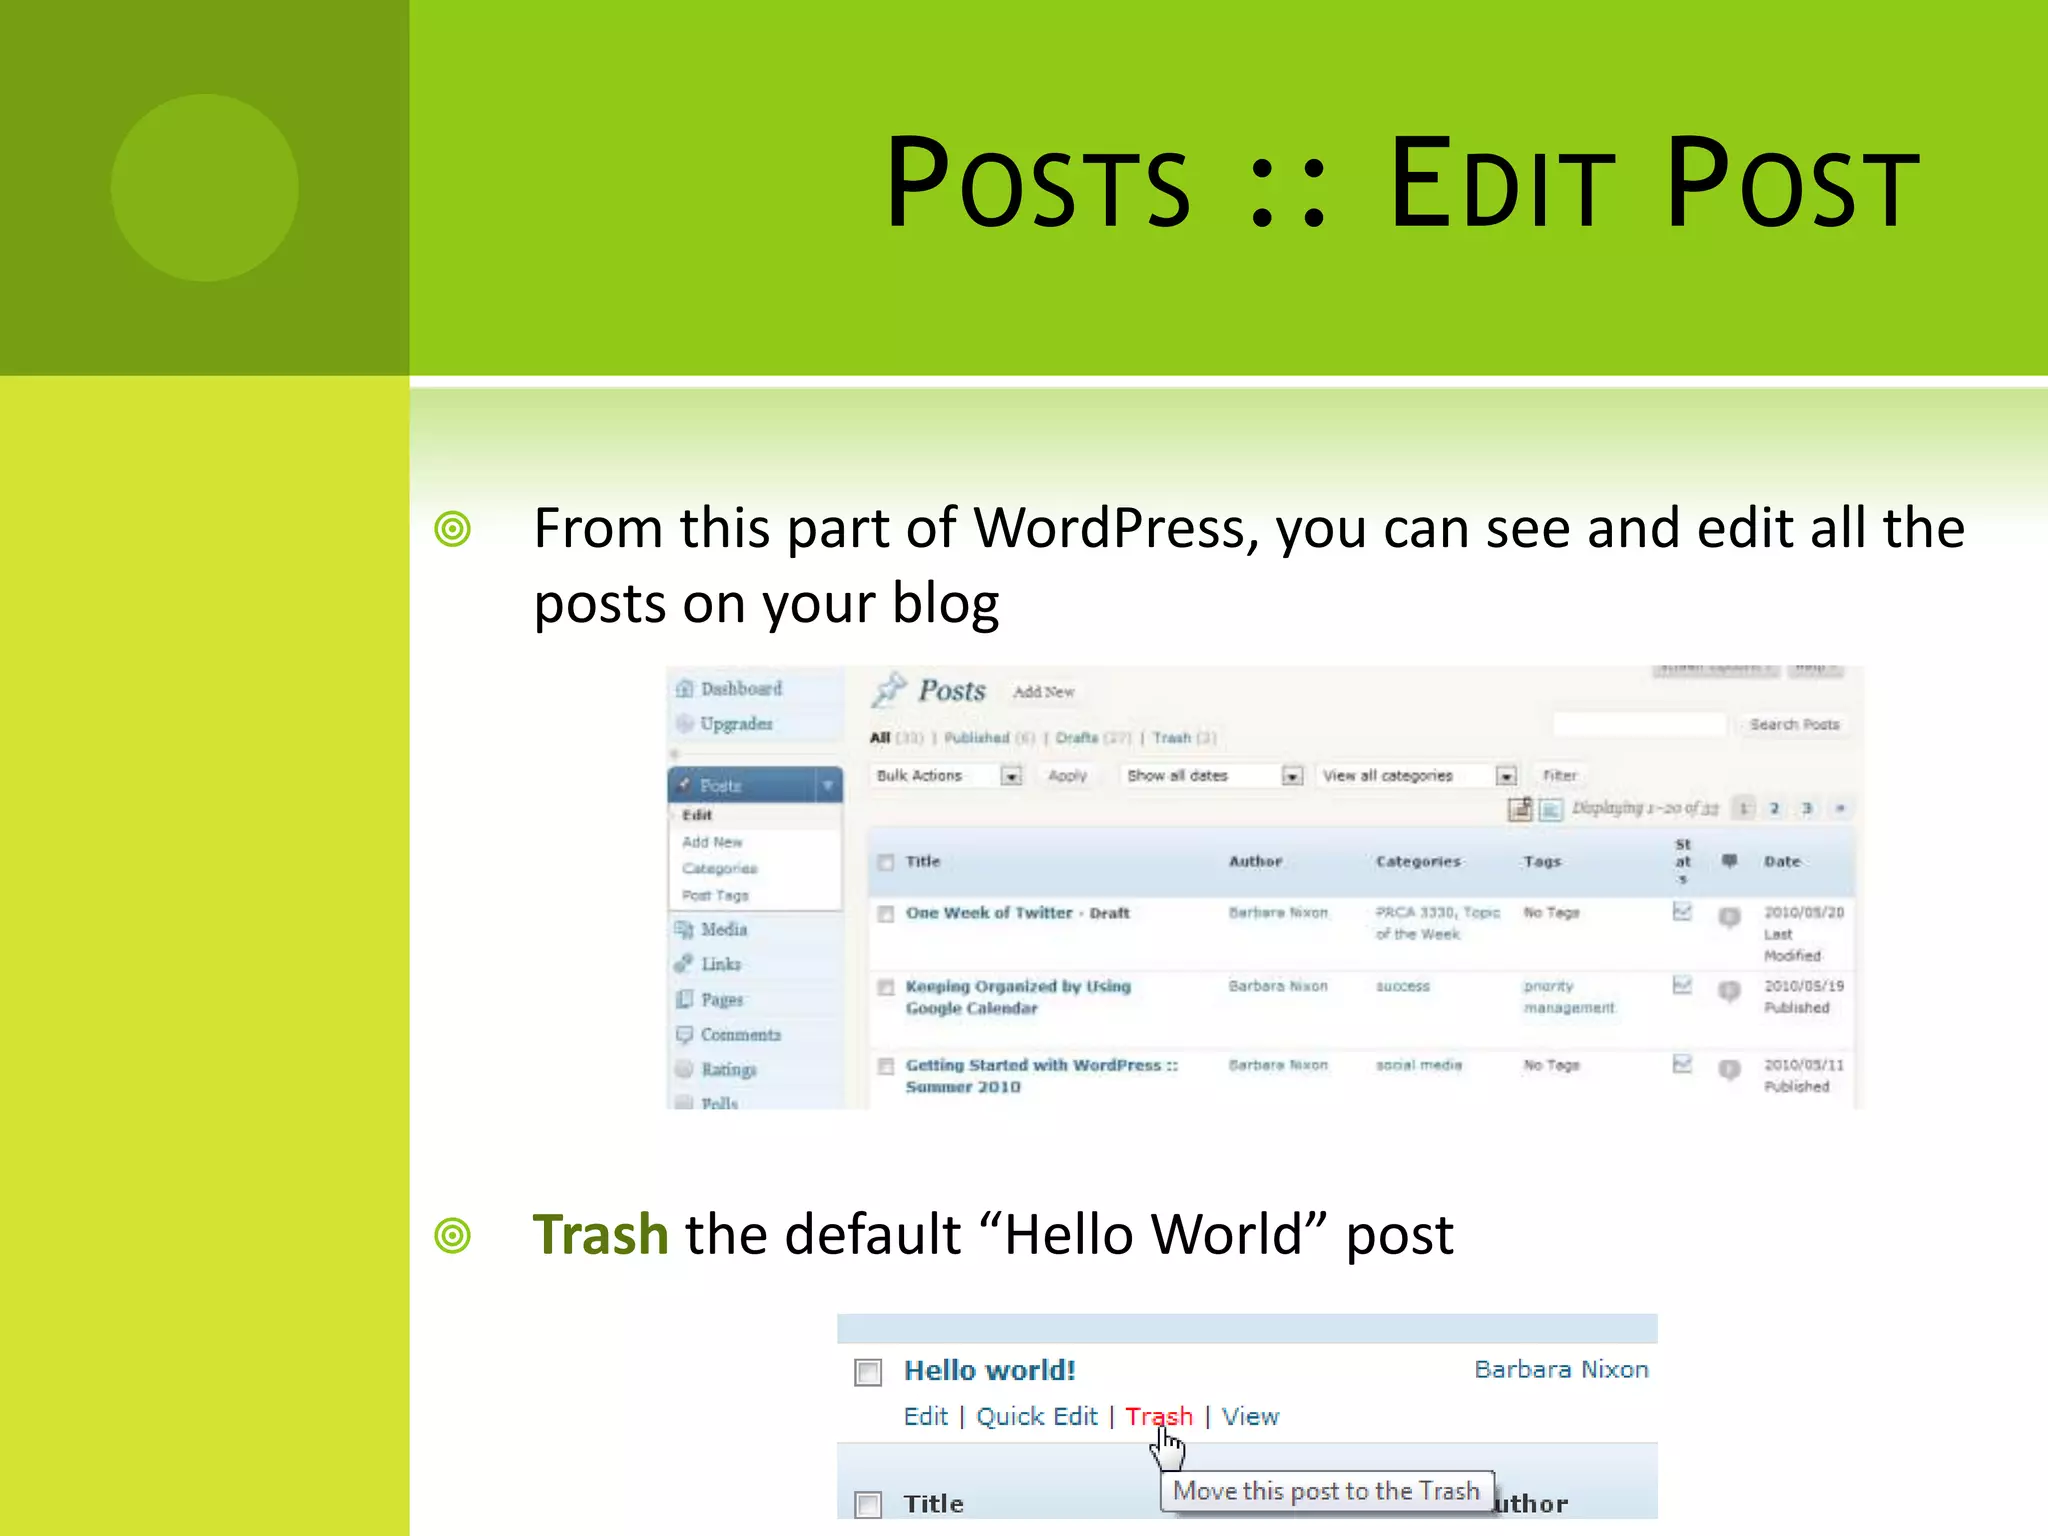2048x1536 pixels.
Task: Toggle the bottom Title header checkbox below Hello world
Action: tap(868, 1504)
